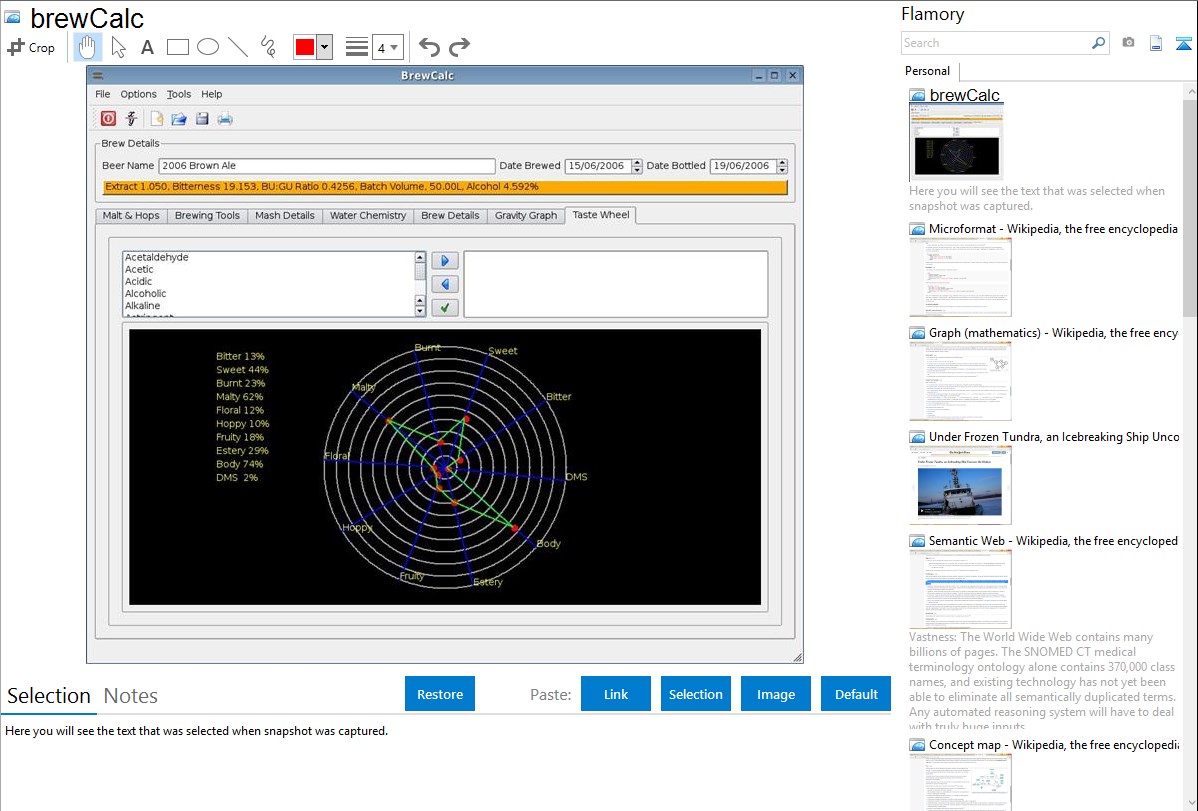Choose the arrow pointer tool

[118, 47]
